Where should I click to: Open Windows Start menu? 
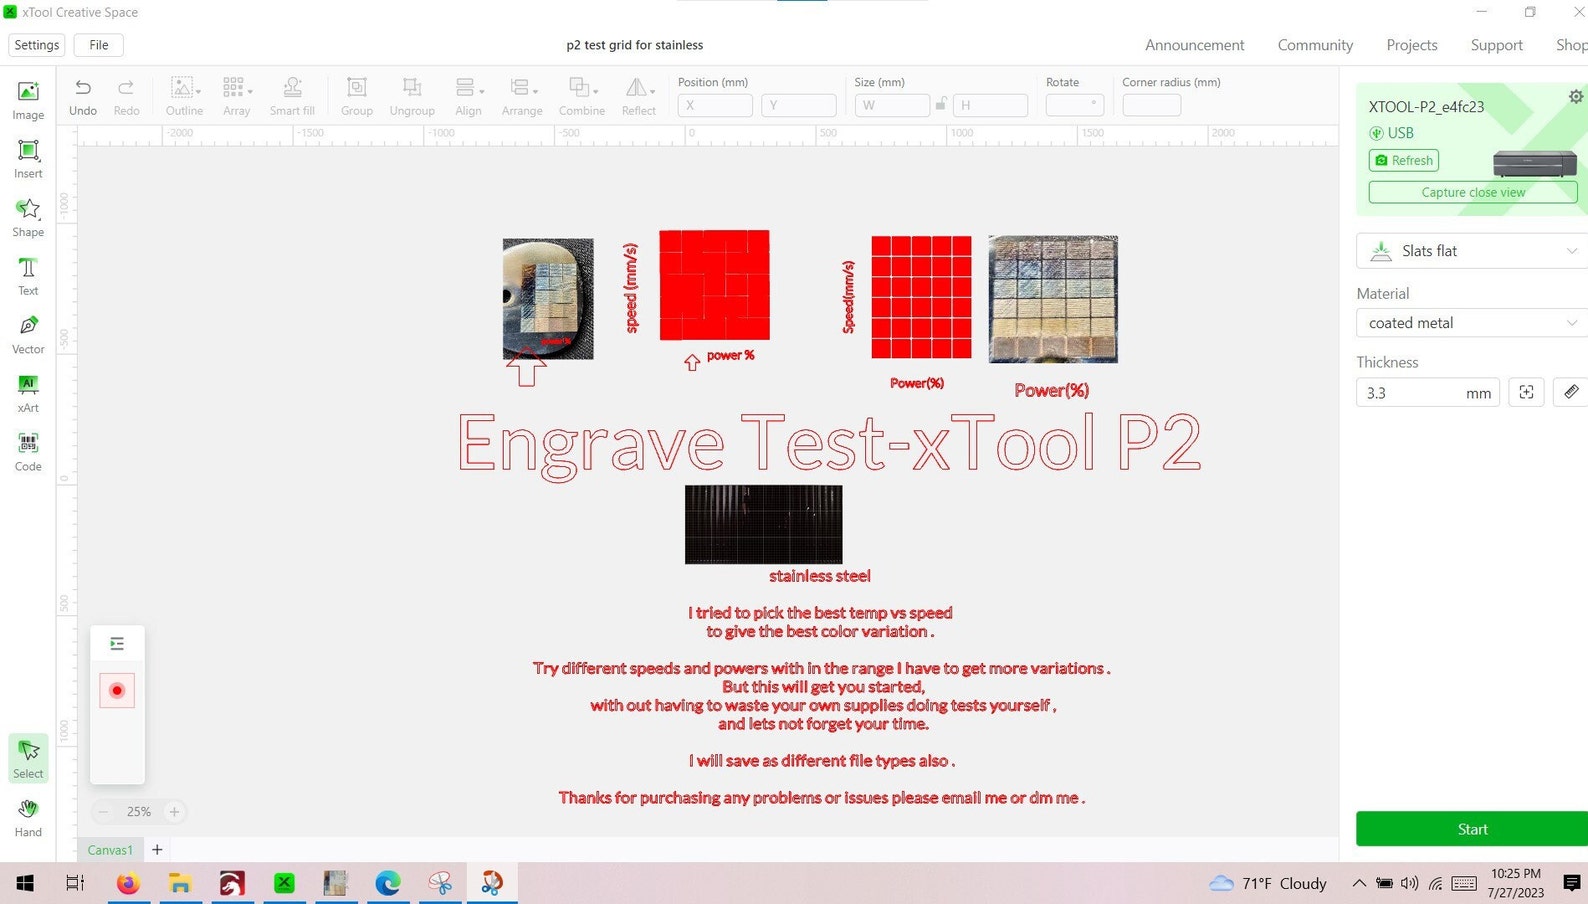tap(25, 883)
